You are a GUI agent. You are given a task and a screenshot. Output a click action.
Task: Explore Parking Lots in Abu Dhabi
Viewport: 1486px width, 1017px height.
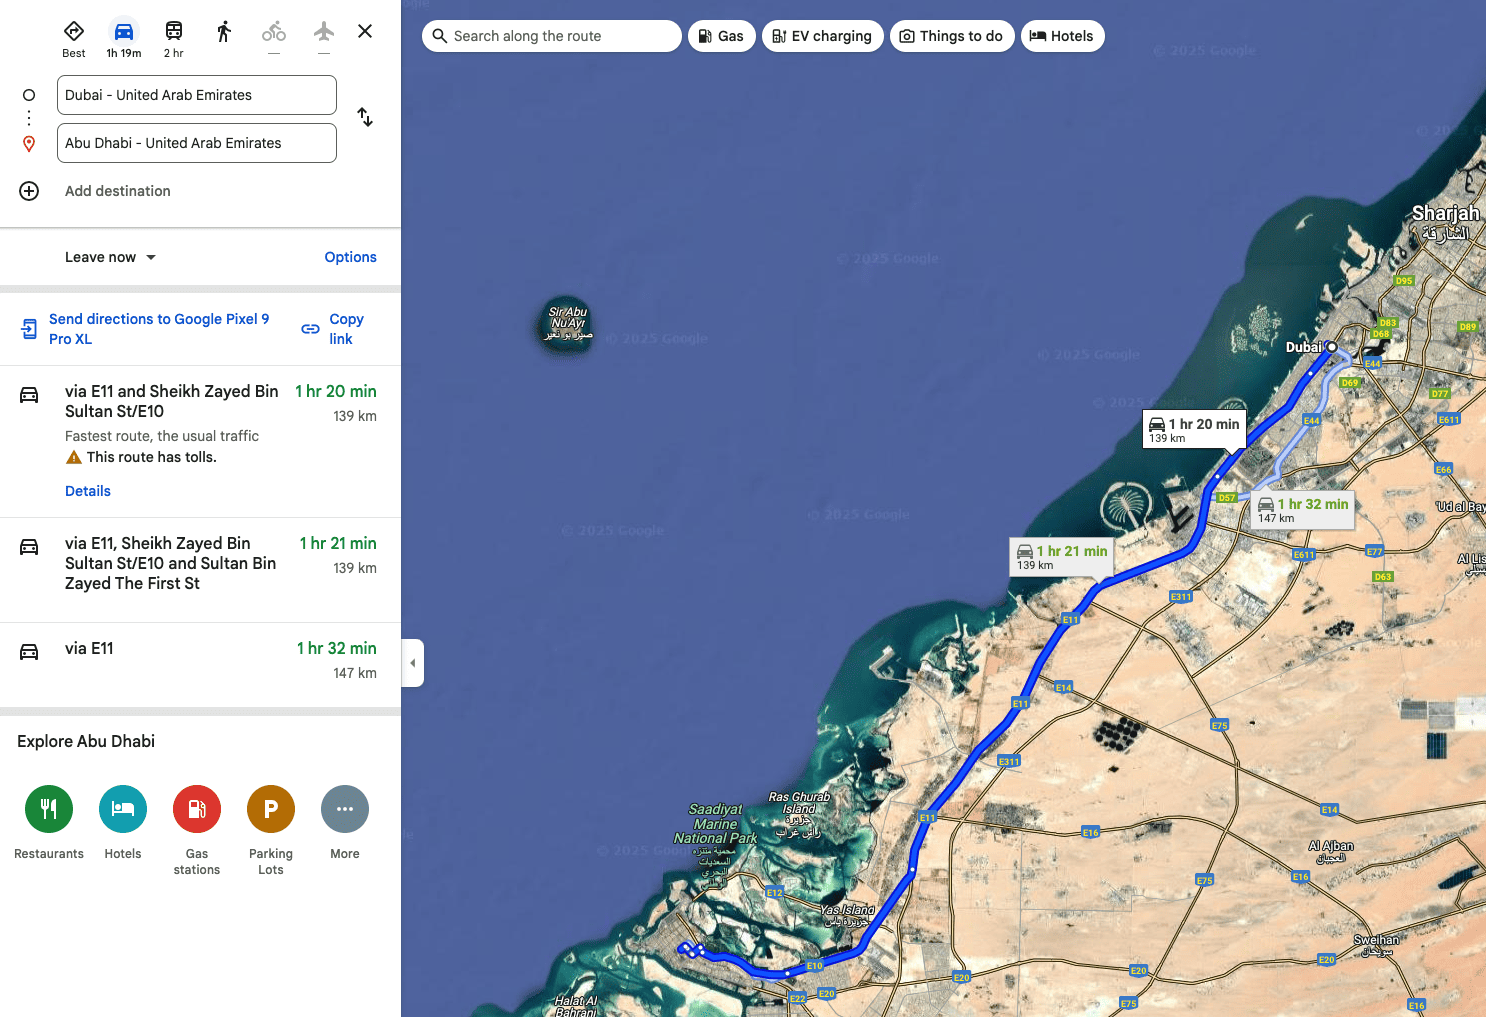coord(271,809)
